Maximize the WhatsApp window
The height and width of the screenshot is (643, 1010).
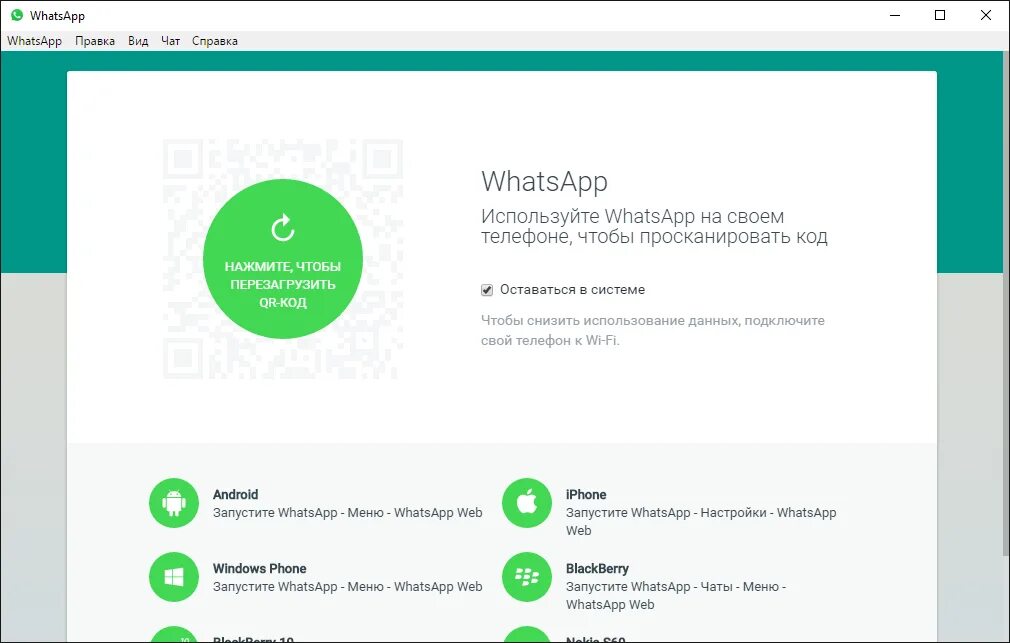(940, 15)
